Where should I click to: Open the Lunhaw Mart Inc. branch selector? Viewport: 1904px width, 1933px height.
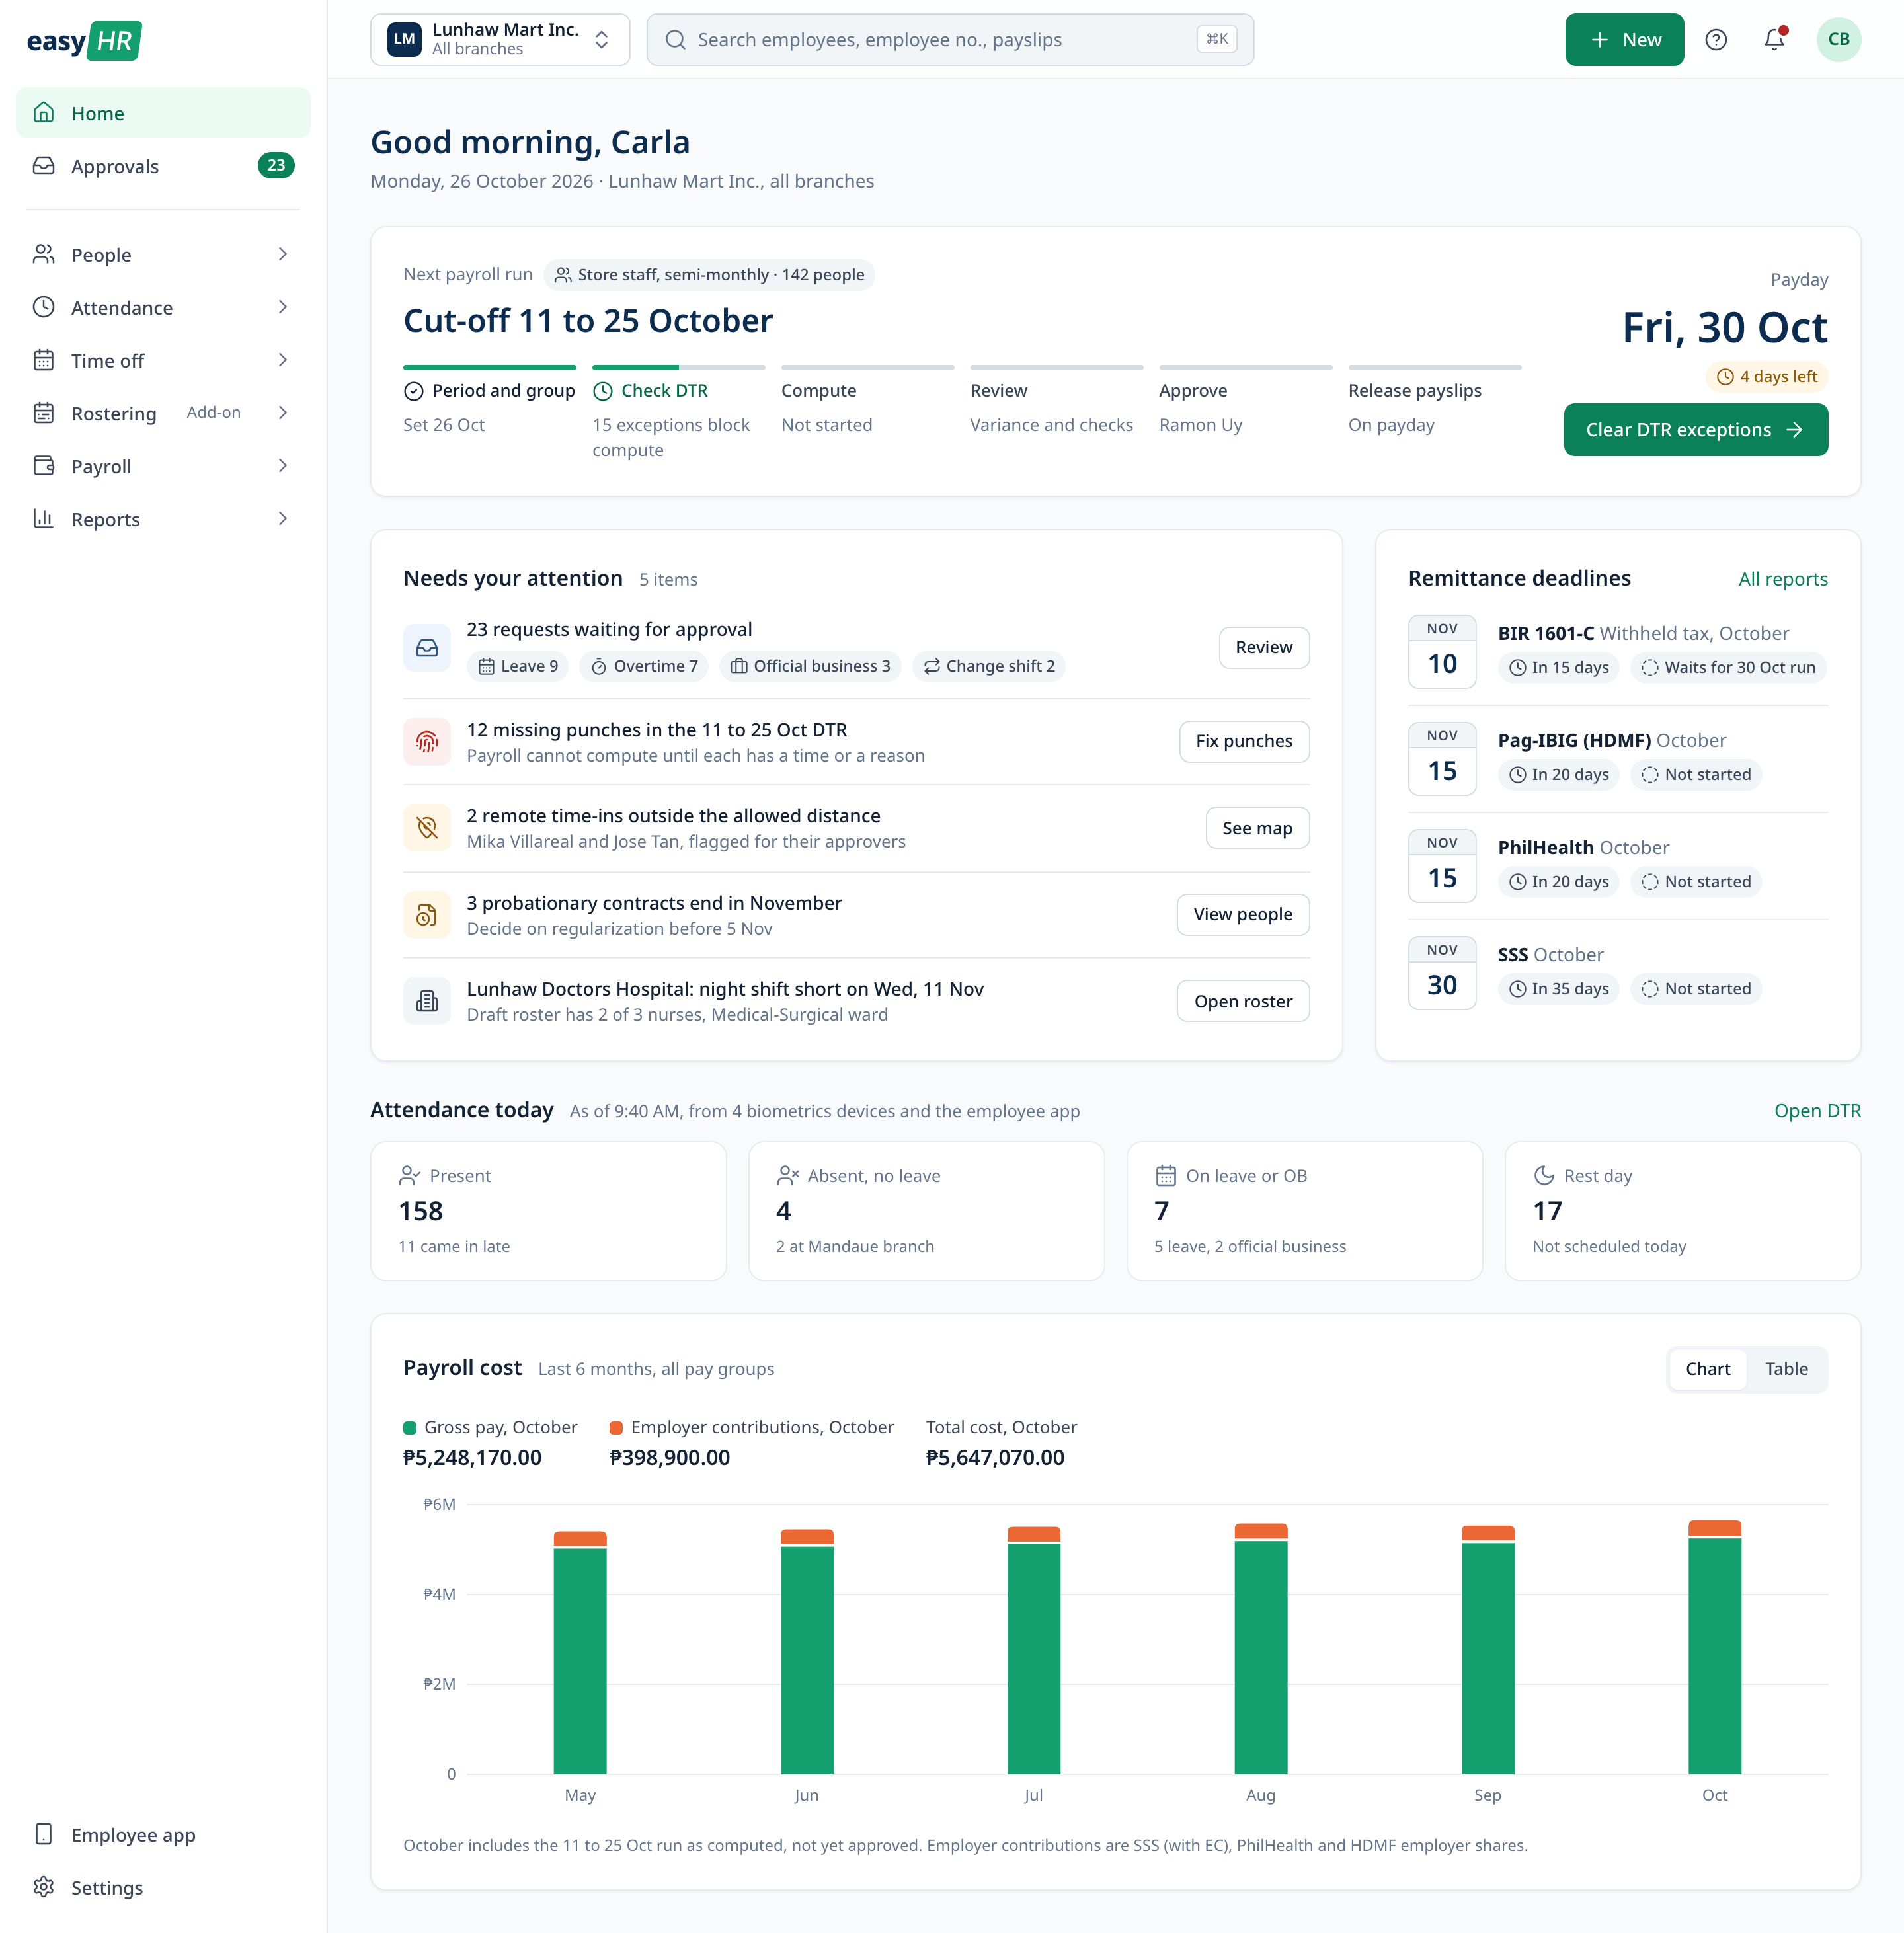click(x=500, y=40)
